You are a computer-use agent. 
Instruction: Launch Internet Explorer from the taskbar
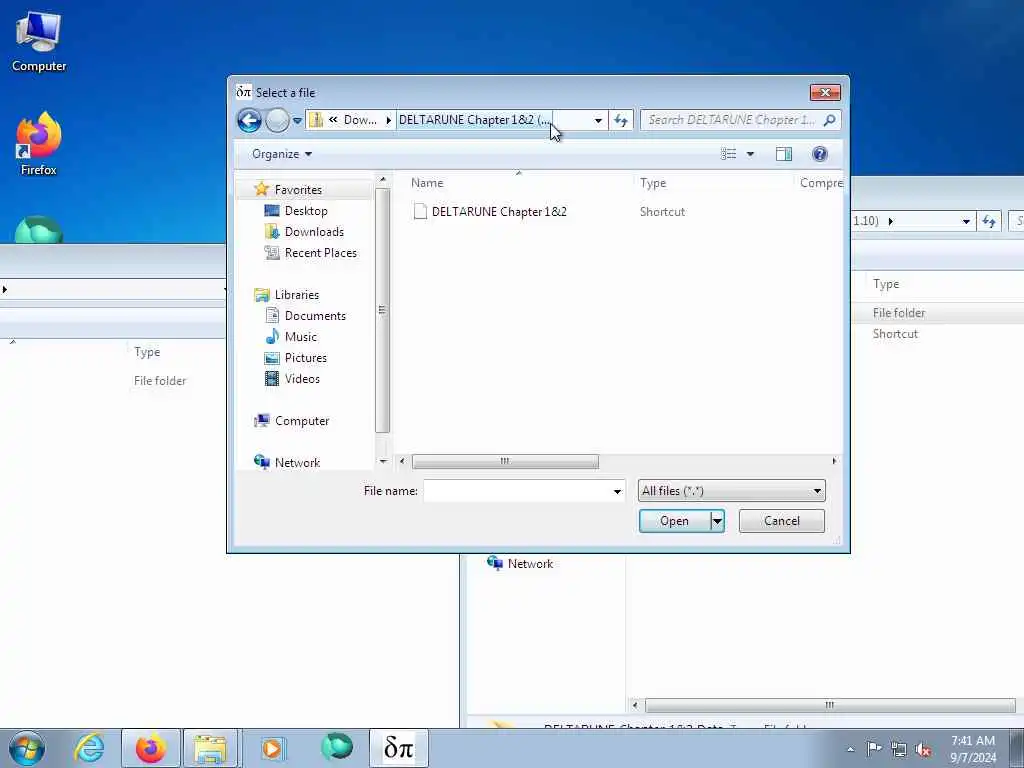coord(89,748)
